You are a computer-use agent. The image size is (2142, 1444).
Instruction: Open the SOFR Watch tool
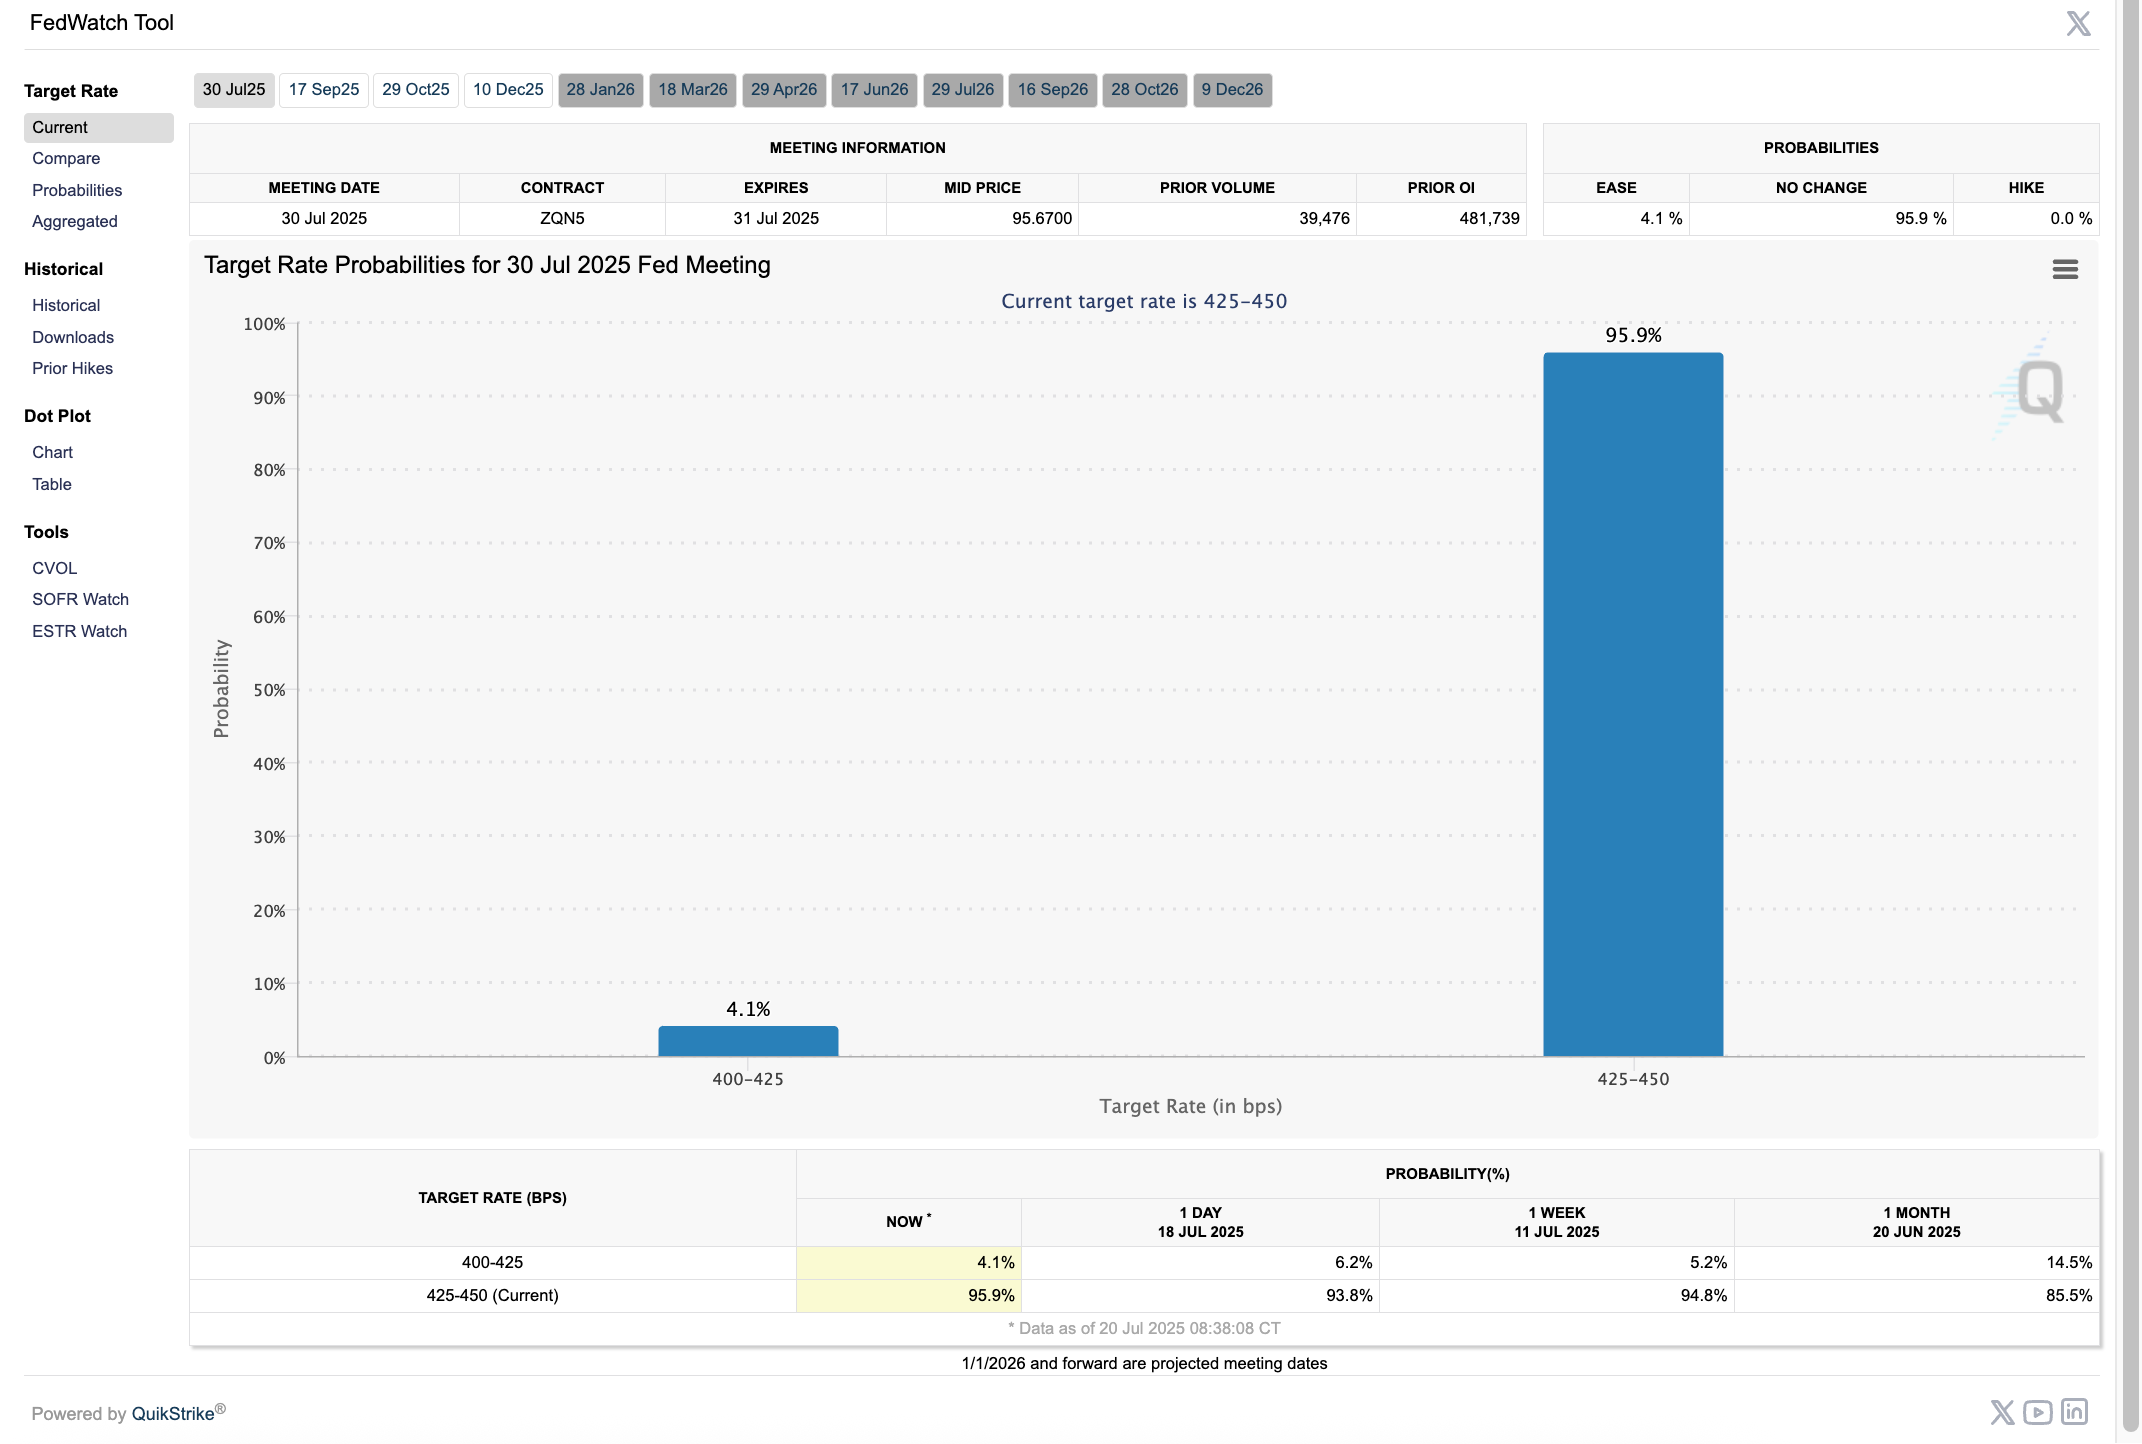80,599
